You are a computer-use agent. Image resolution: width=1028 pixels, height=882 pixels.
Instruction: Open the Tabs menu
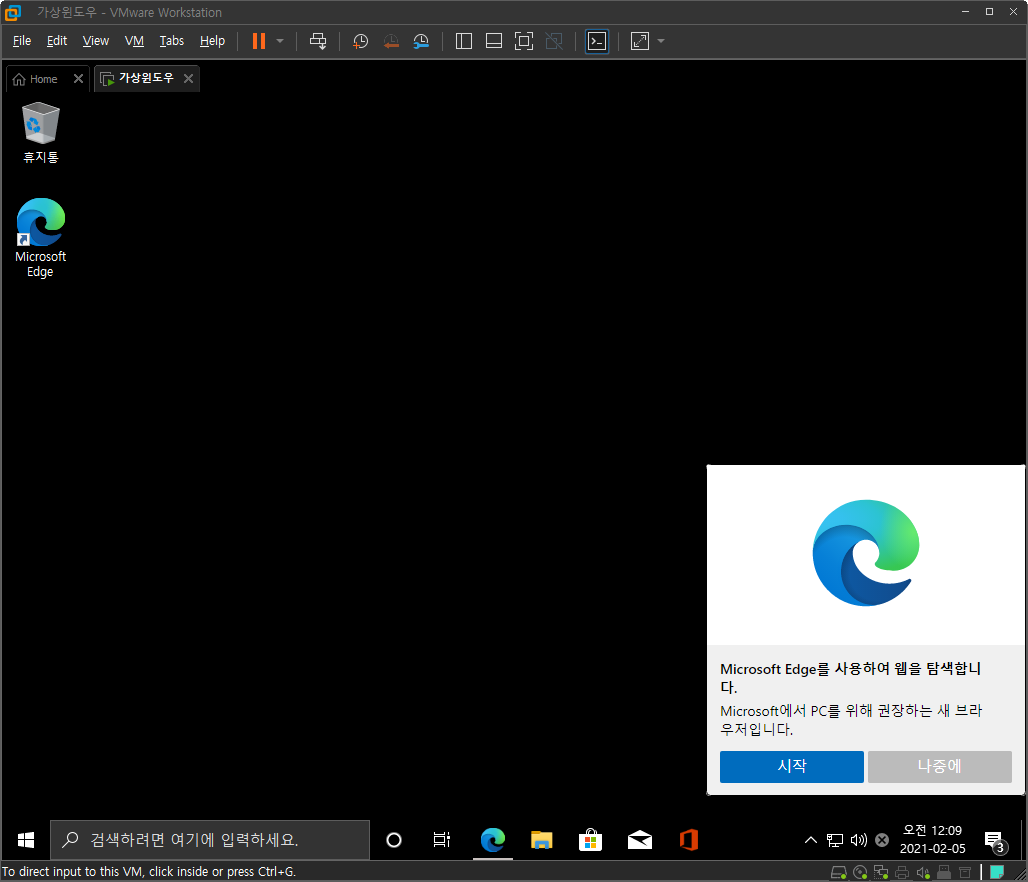coord(172,41)
